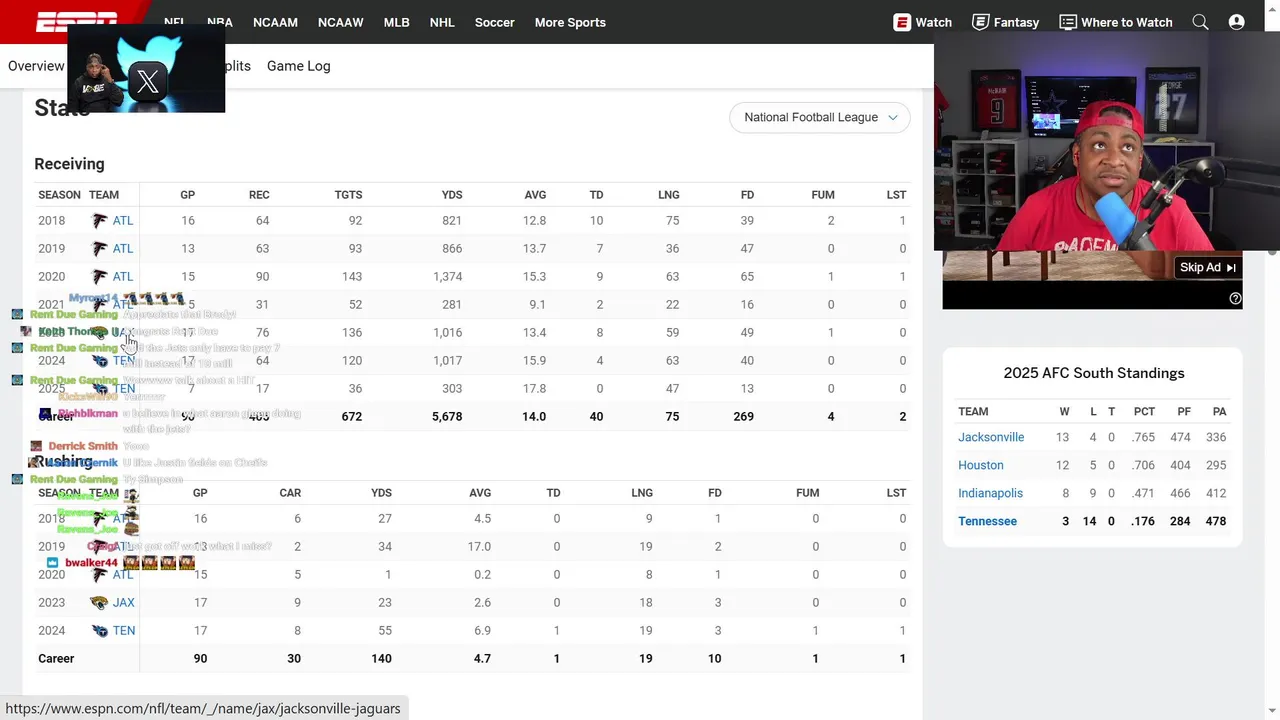
Task: Open Tennessee in AFC South standings
Action: coord(987,521)
